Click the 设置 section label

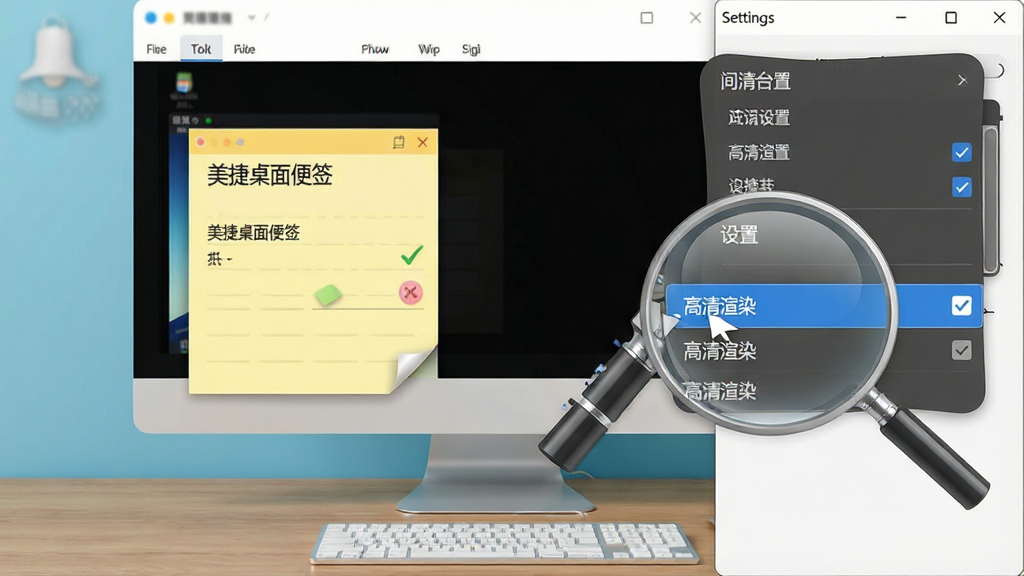[x=739, y=234]
